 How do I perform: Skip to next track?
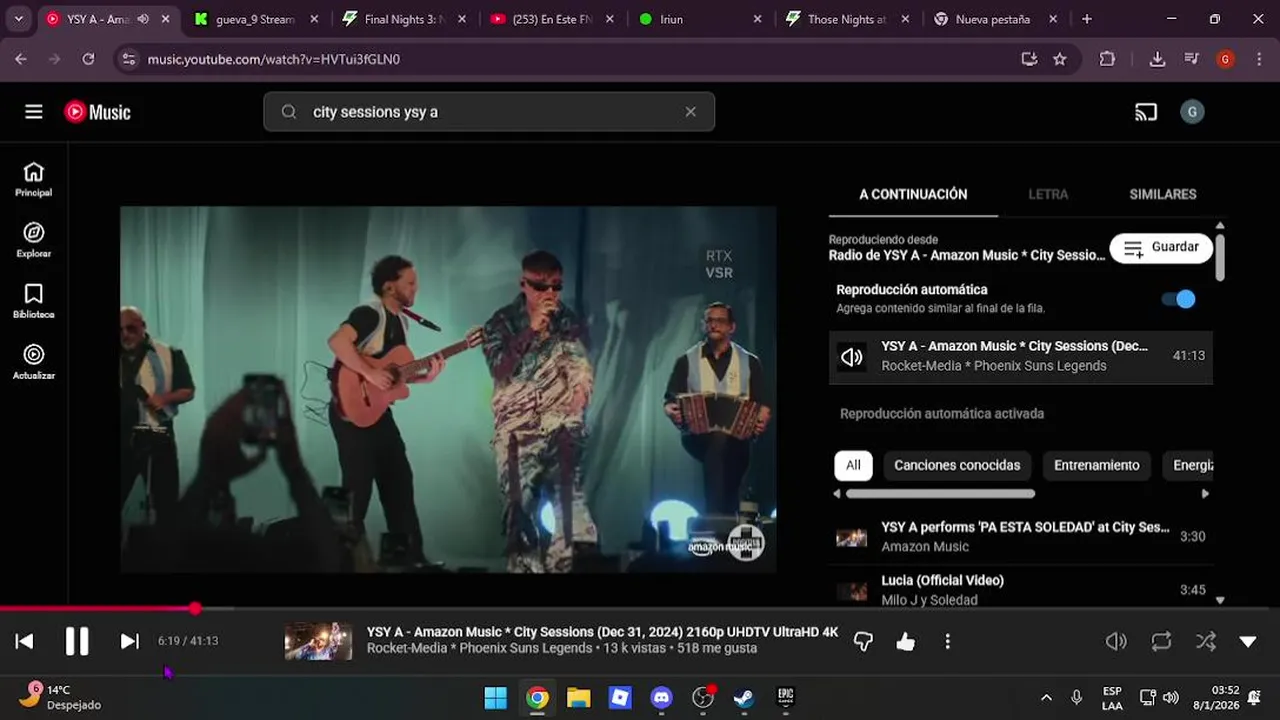(x=129, y=641)
